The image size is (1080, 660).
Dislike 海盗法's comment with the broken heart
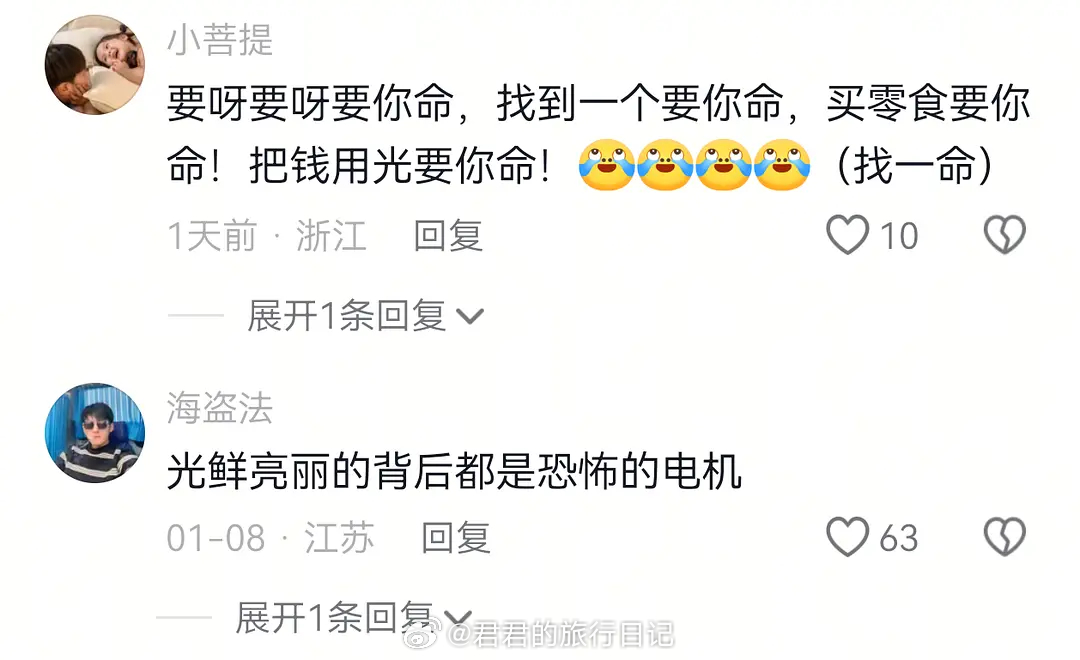pos(1004,537)
